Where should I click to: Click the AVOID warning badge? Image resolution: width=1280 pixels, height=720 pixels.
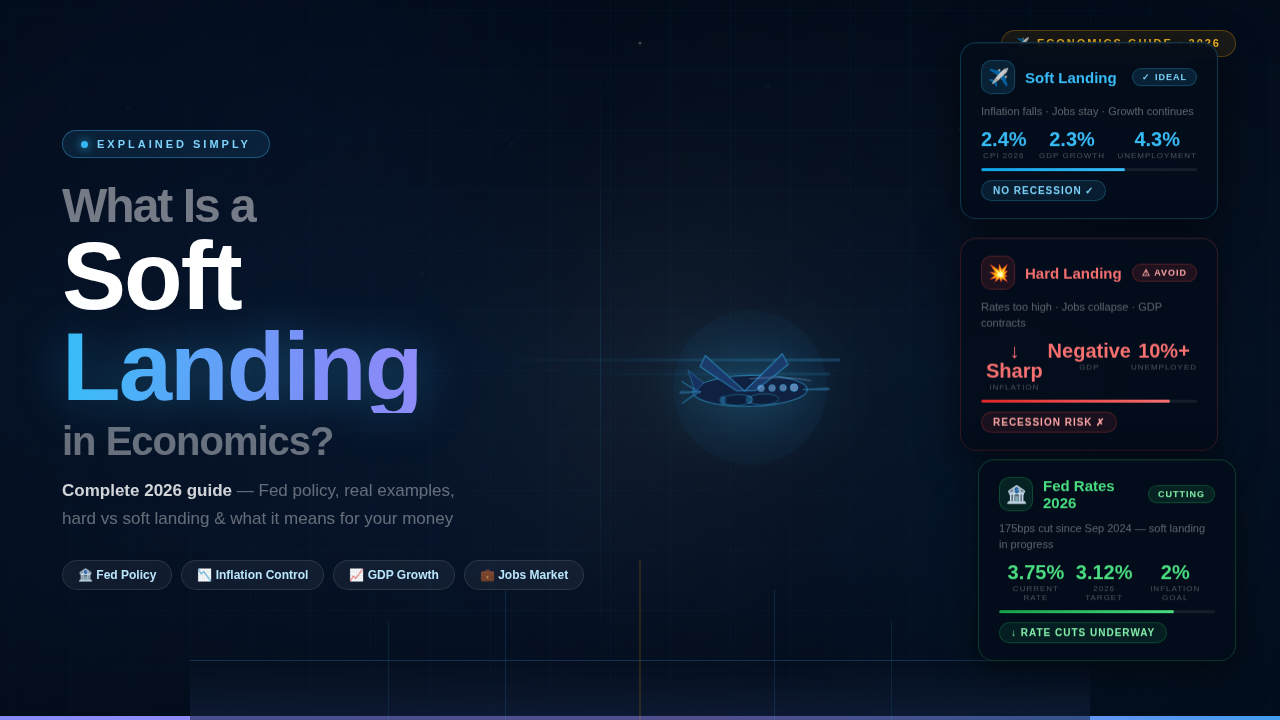[x=1164, y=273]
